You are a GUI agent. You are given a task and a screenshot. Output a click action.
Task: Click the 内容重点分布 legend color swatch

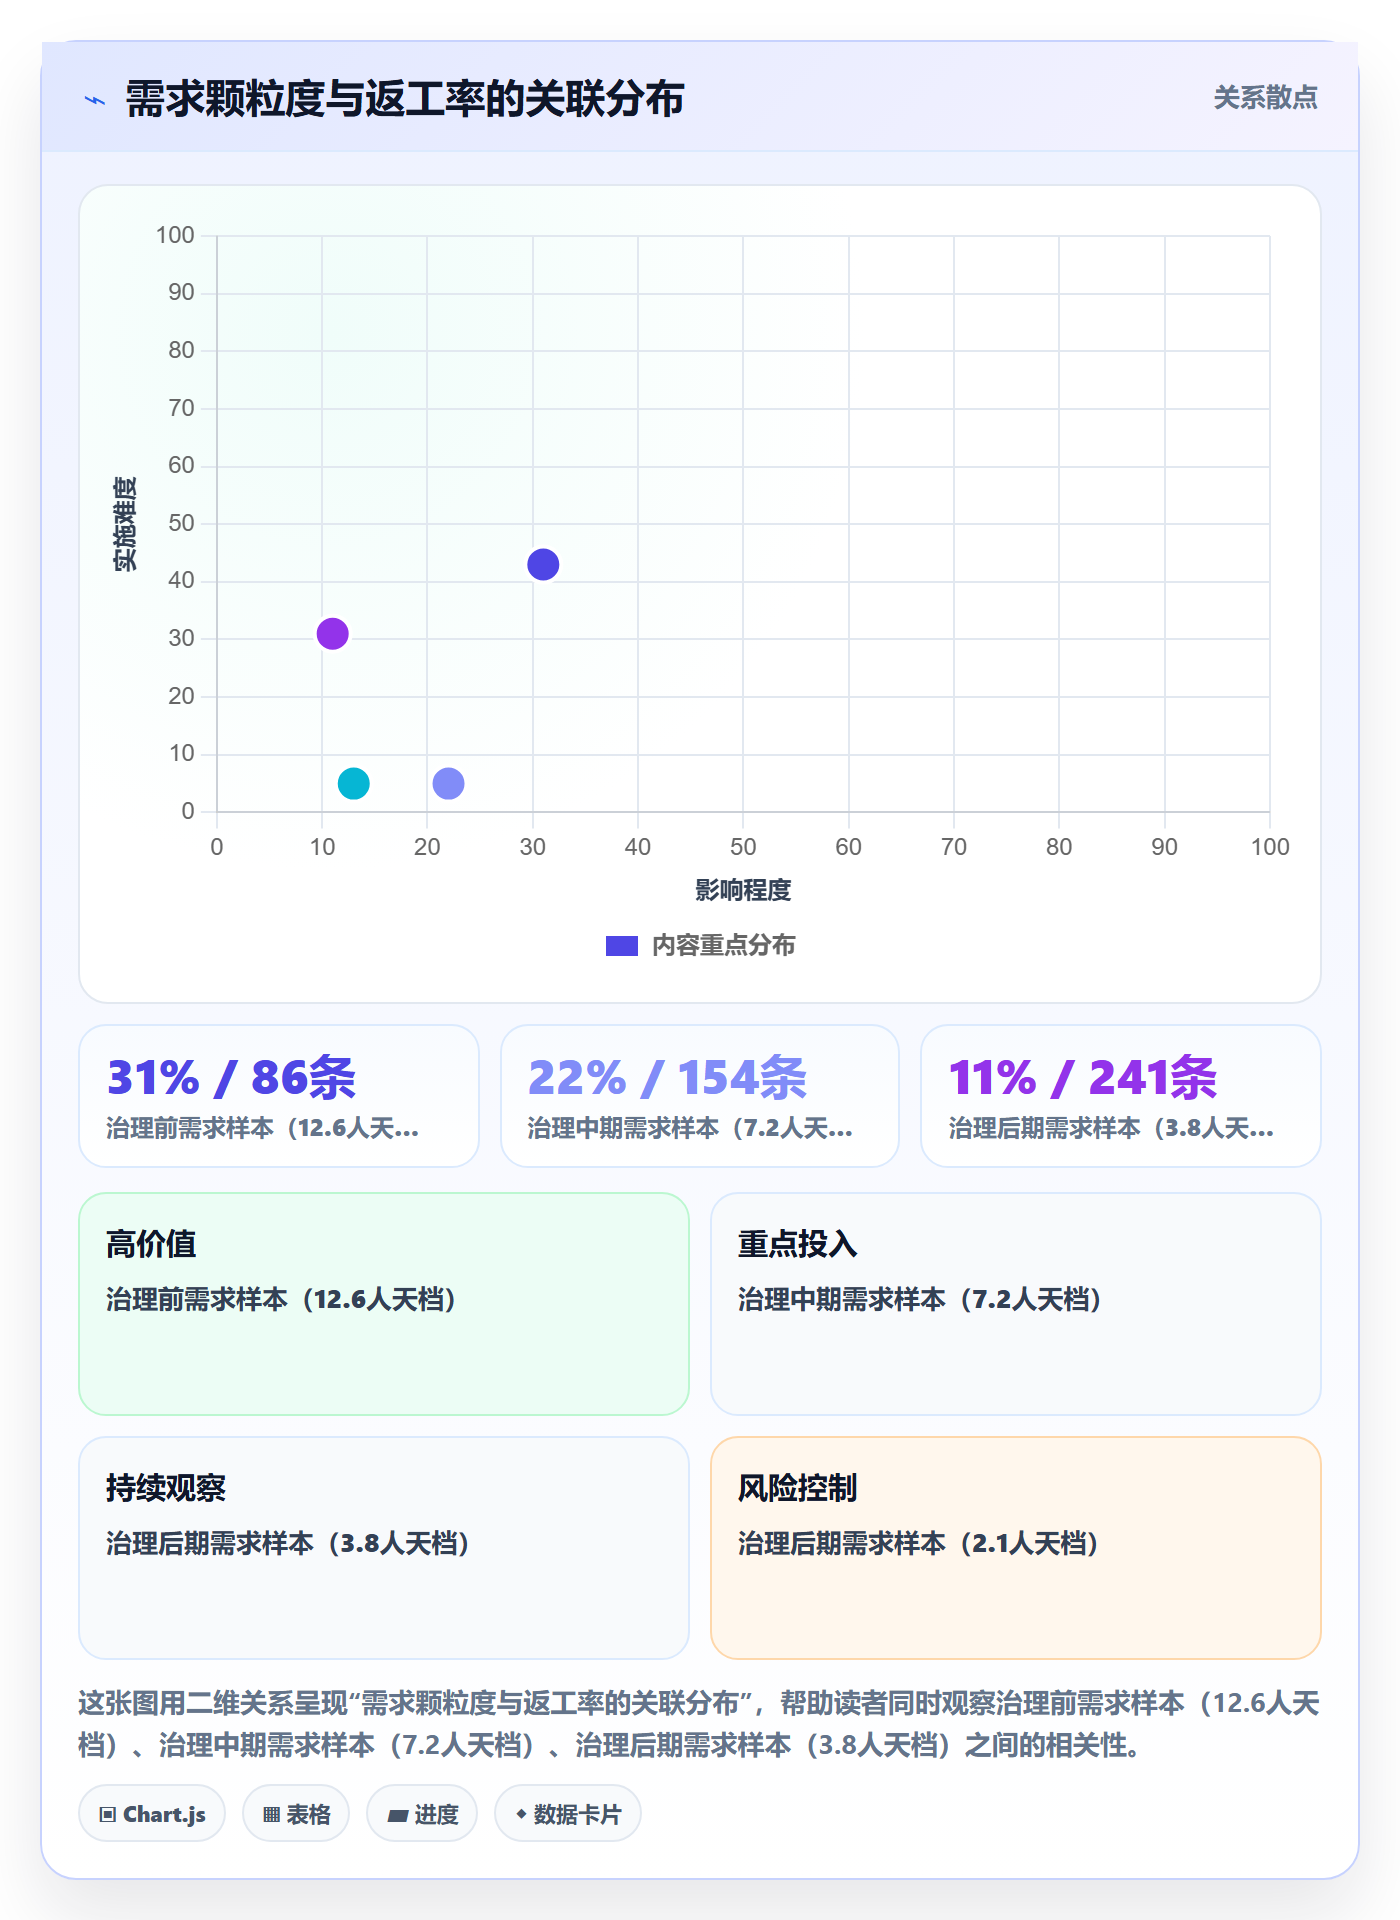click(622, 946)
